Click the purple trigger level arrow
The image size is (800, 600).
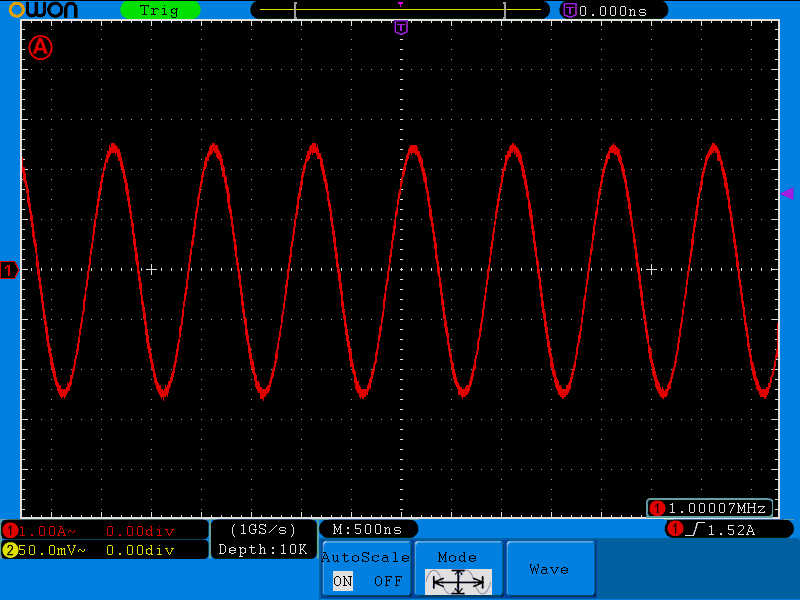point(787,193)
